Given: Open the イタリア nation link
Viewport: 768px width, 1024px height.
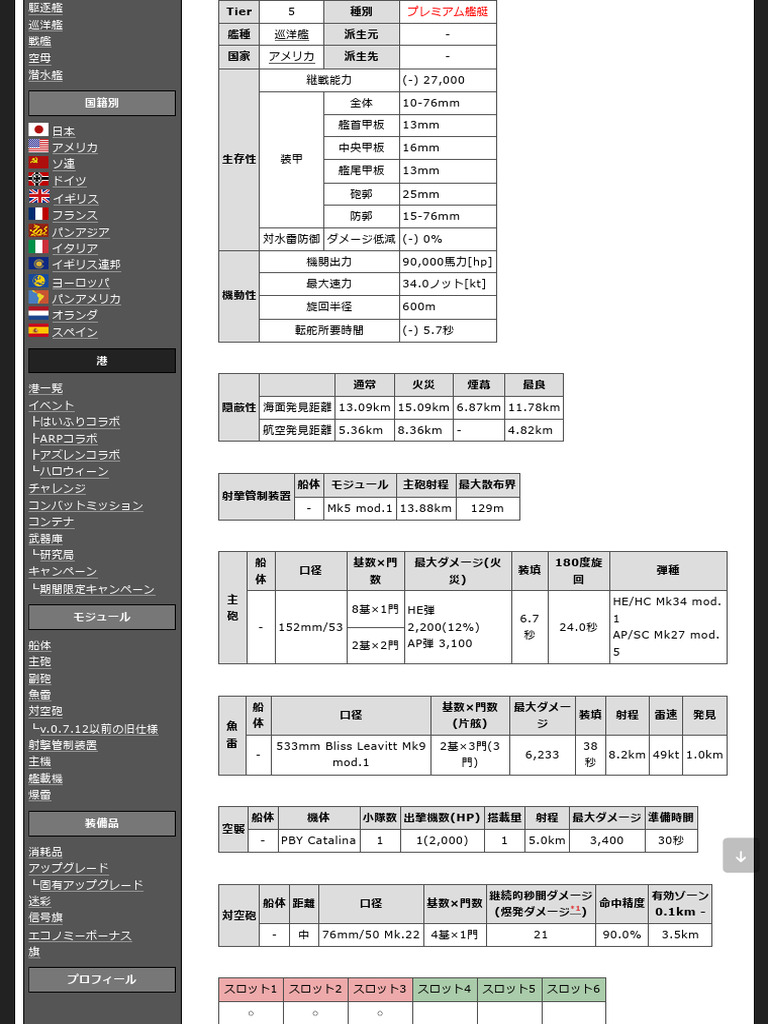Looking at the screenshot, I should (75, 248).
